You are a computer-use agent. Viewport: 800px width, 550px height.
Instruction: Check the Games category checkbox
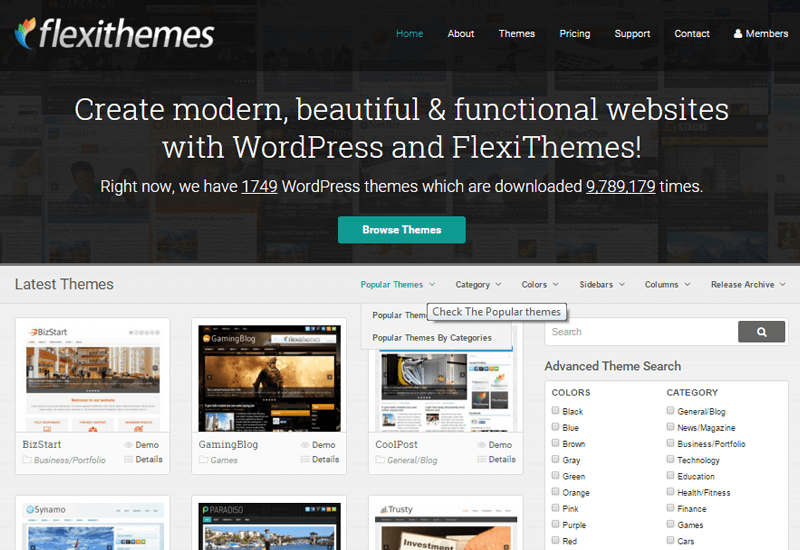point(670,524)
